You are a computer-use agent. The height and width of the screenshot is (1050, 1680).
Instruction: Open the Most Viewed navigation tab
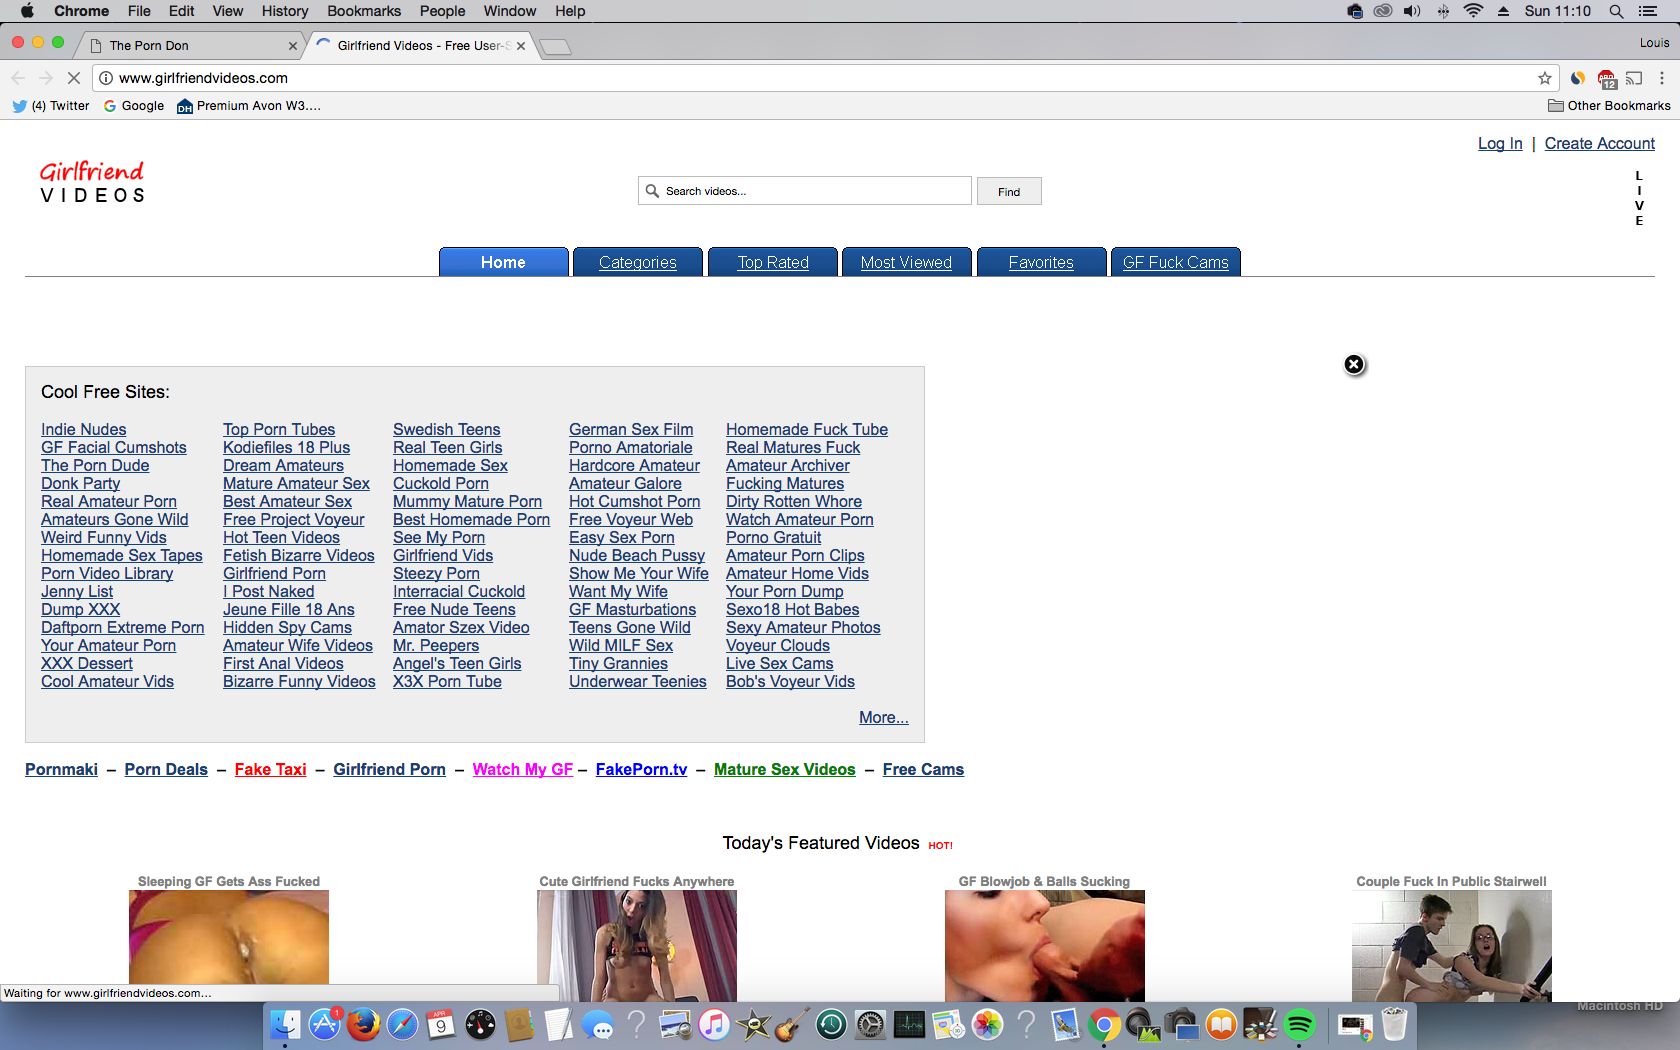pos(906,262)
